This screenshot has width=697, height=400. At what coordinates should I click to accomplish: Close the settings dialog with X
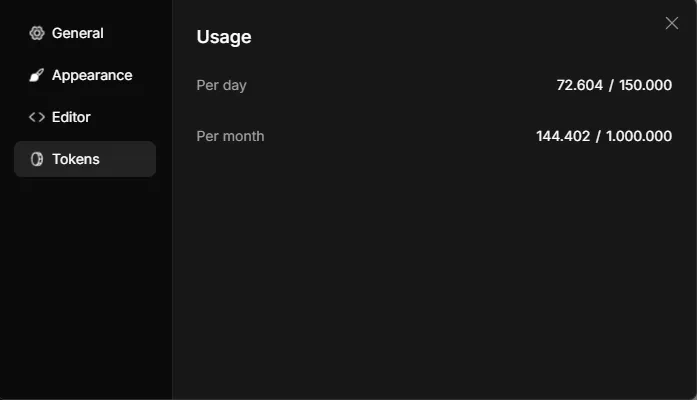click(x=672, y=23)
